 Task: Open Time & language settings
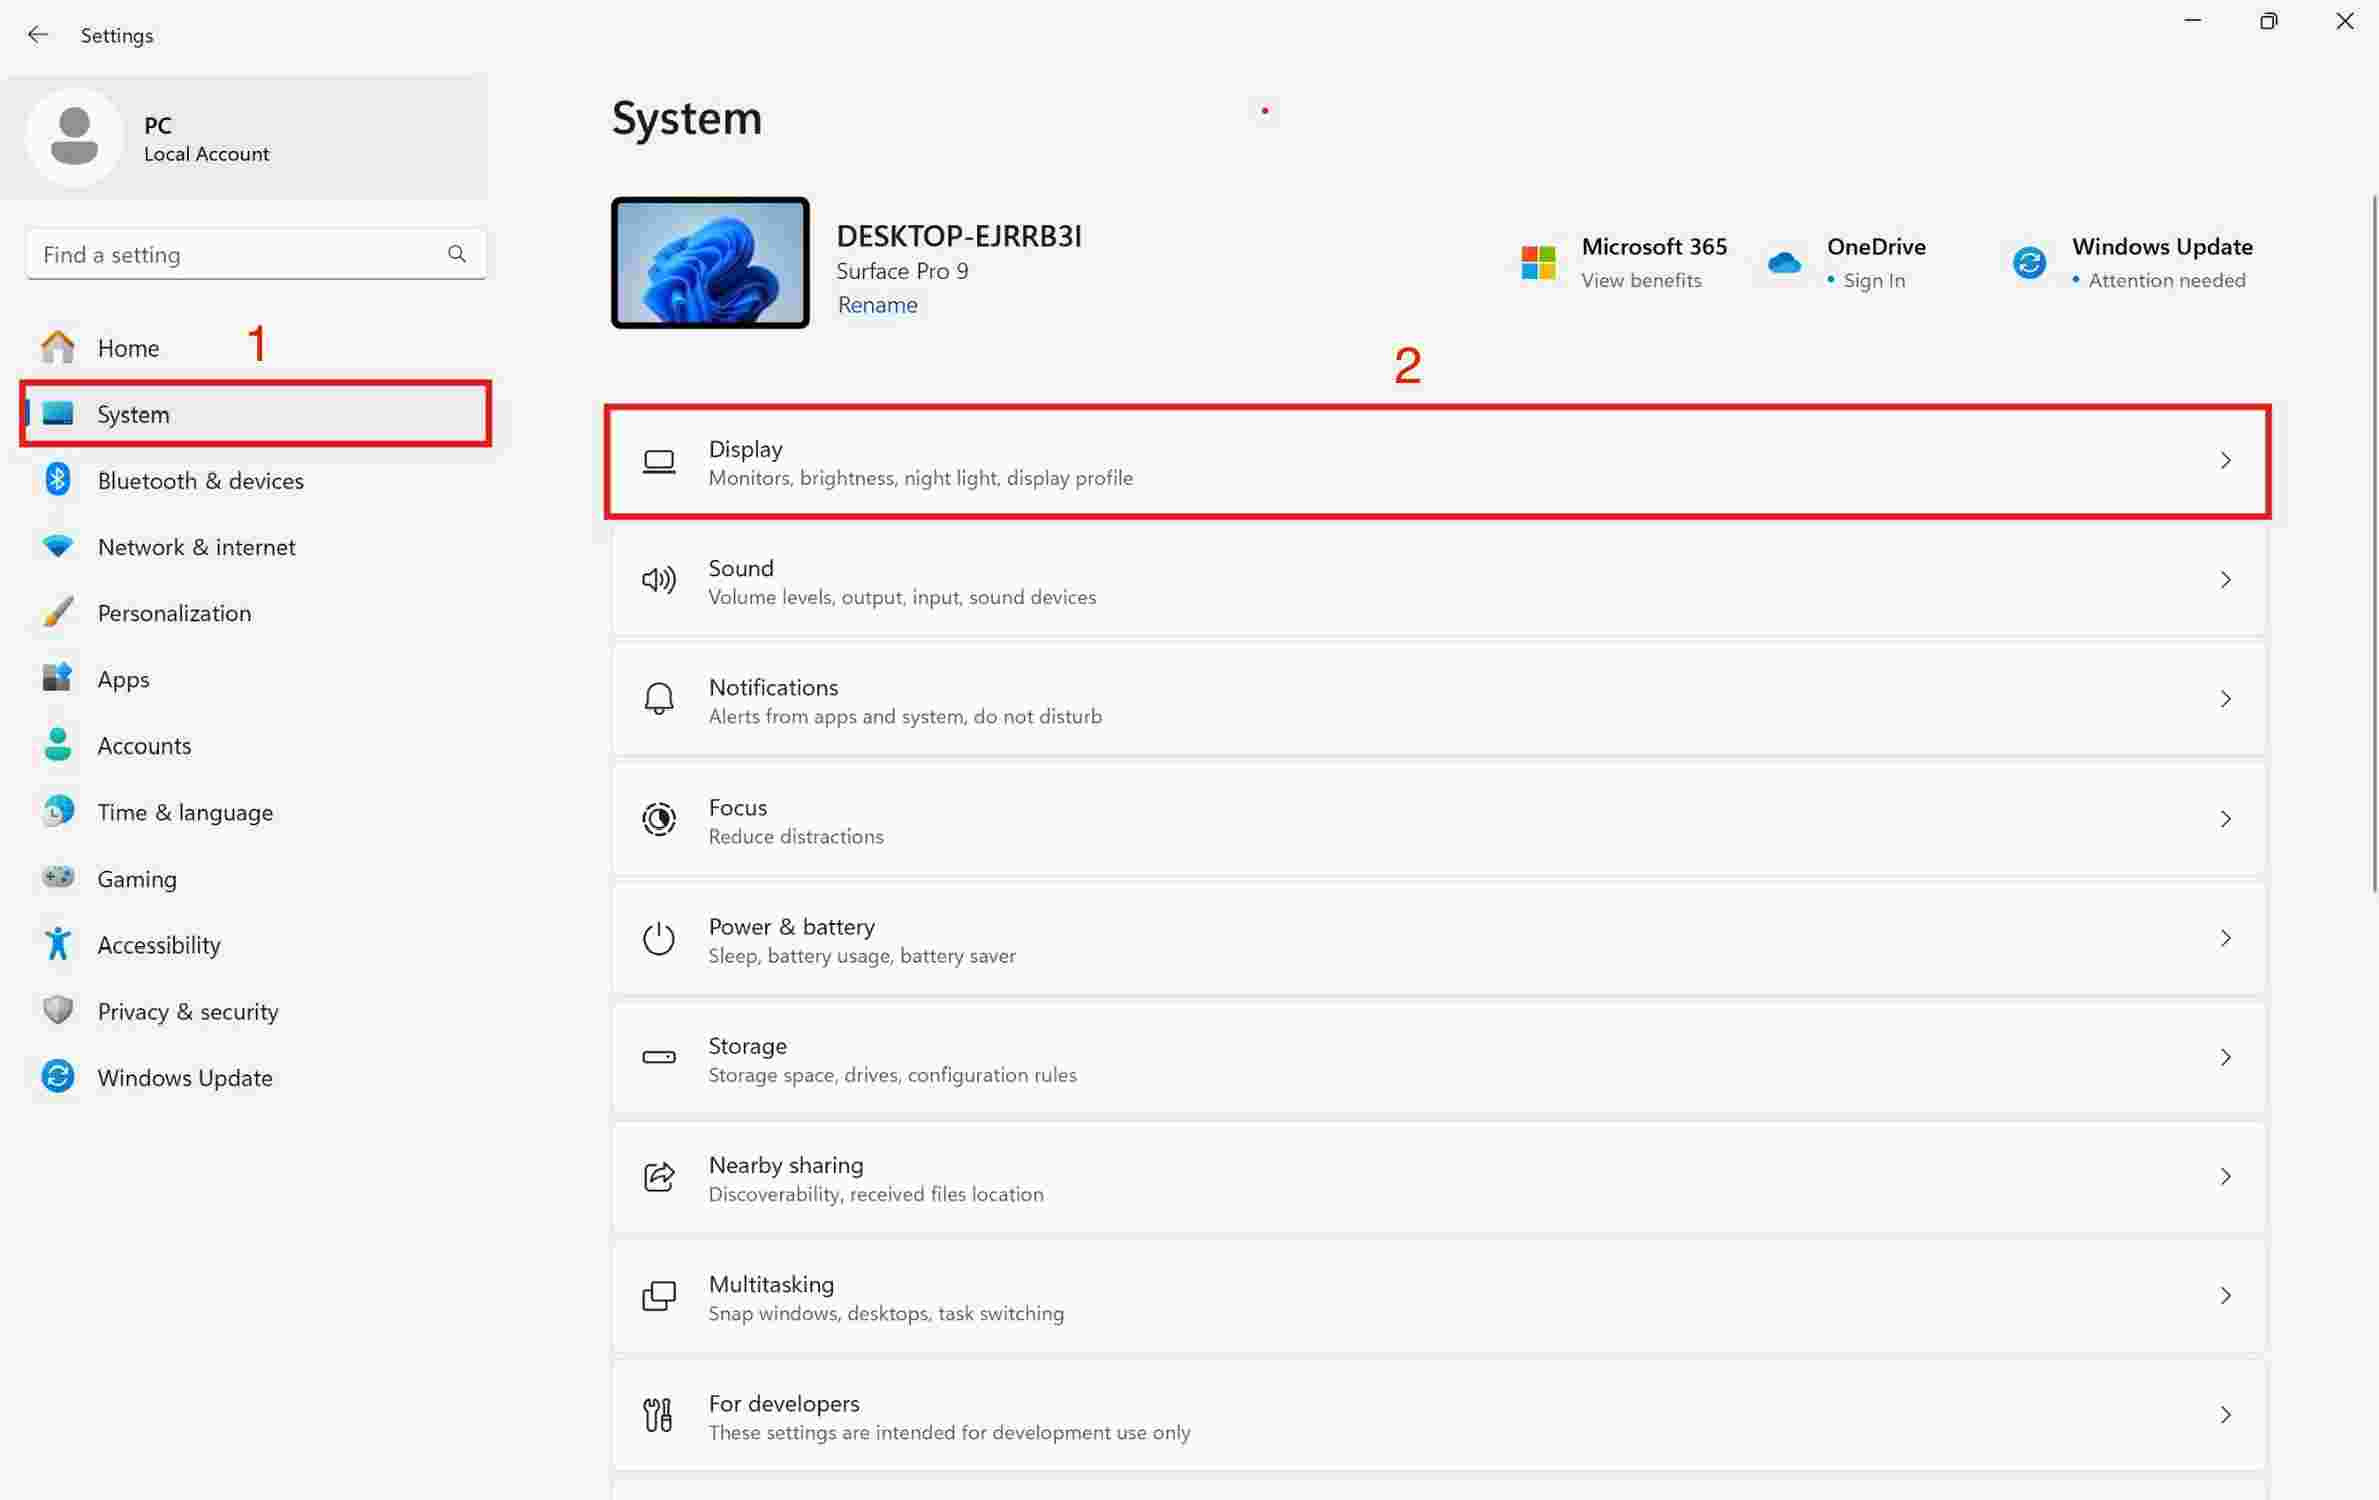[x=185, y=811]
